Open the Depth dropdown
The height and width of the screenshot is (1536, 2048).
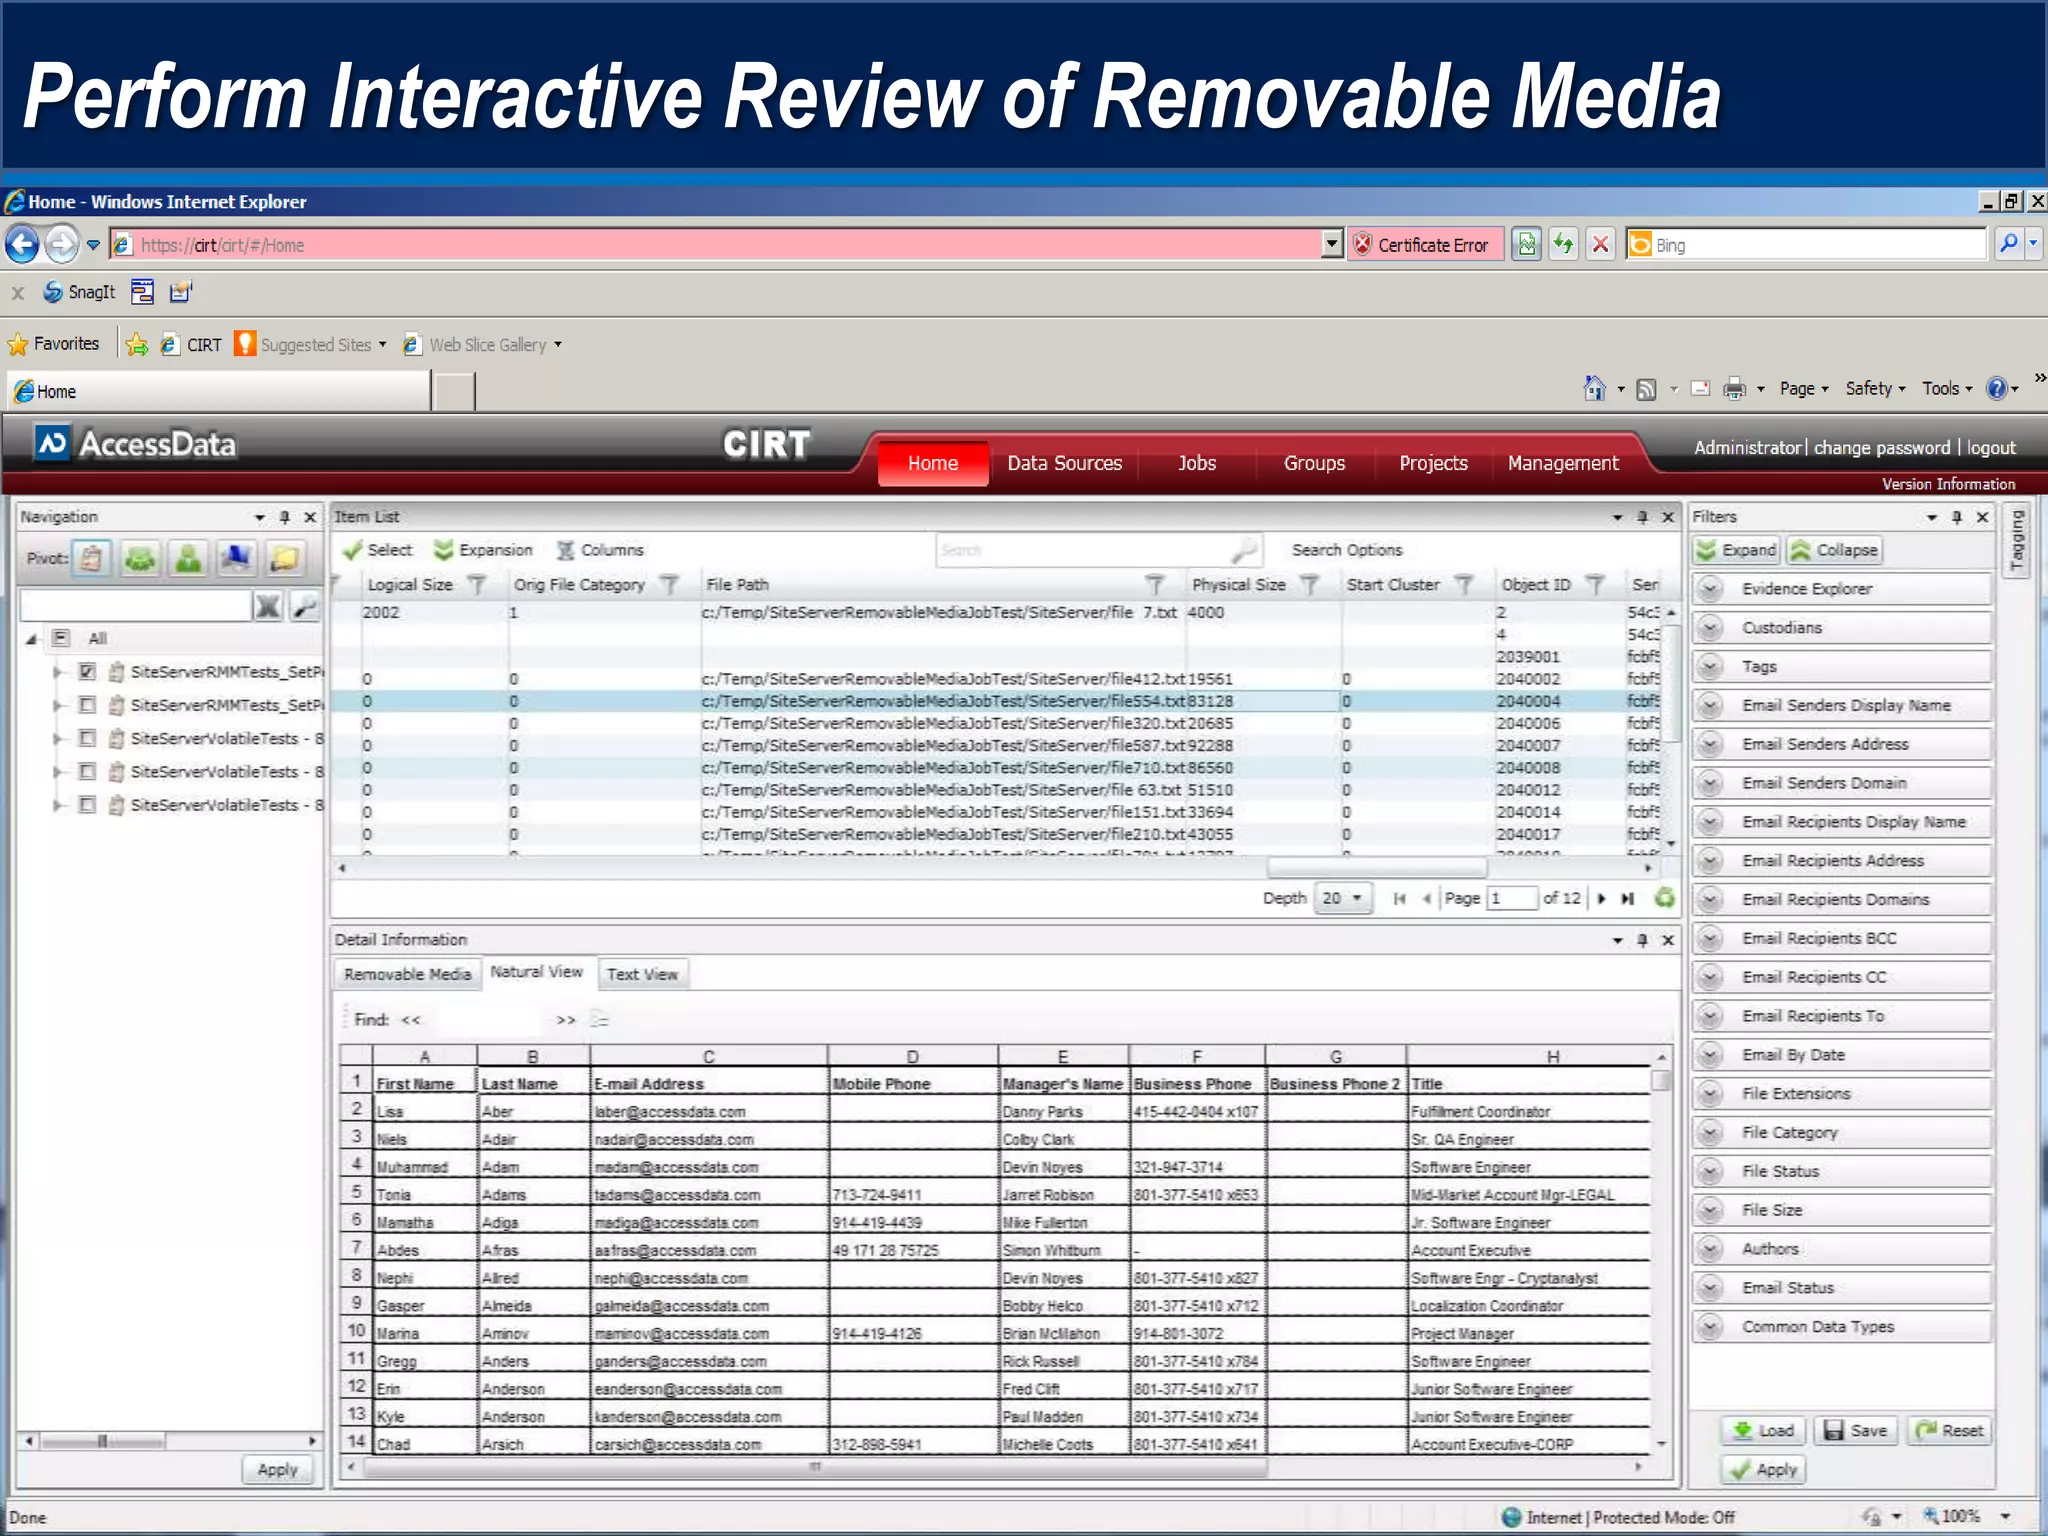(1343, 898)
